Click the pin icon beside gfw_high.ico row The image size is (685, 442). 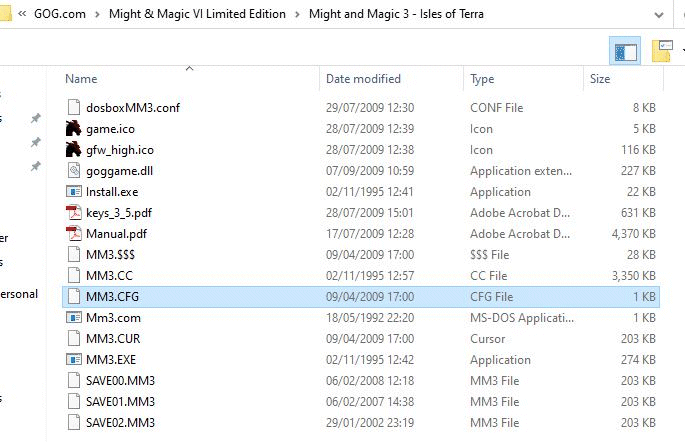tap(36, 142)
